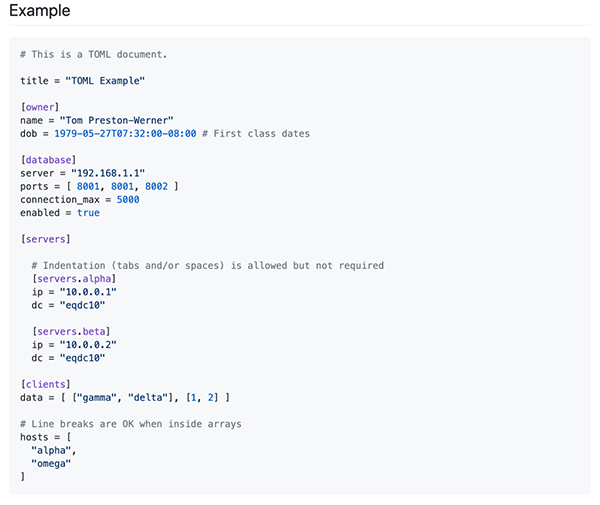This screenshot has height=505, width=600.
Task: Click the "# This is a TOML document." comment
Action: [x=94, y=53]
